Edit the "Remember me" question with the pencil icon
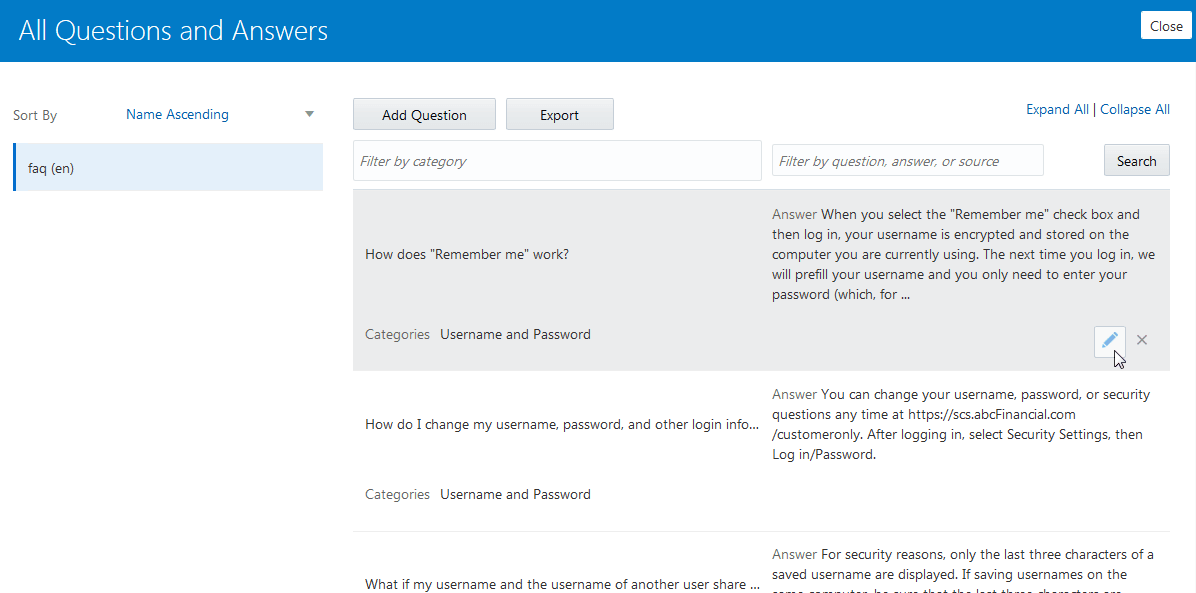This screenshot has width=1196, height=593. click(x=1109, y=341)
